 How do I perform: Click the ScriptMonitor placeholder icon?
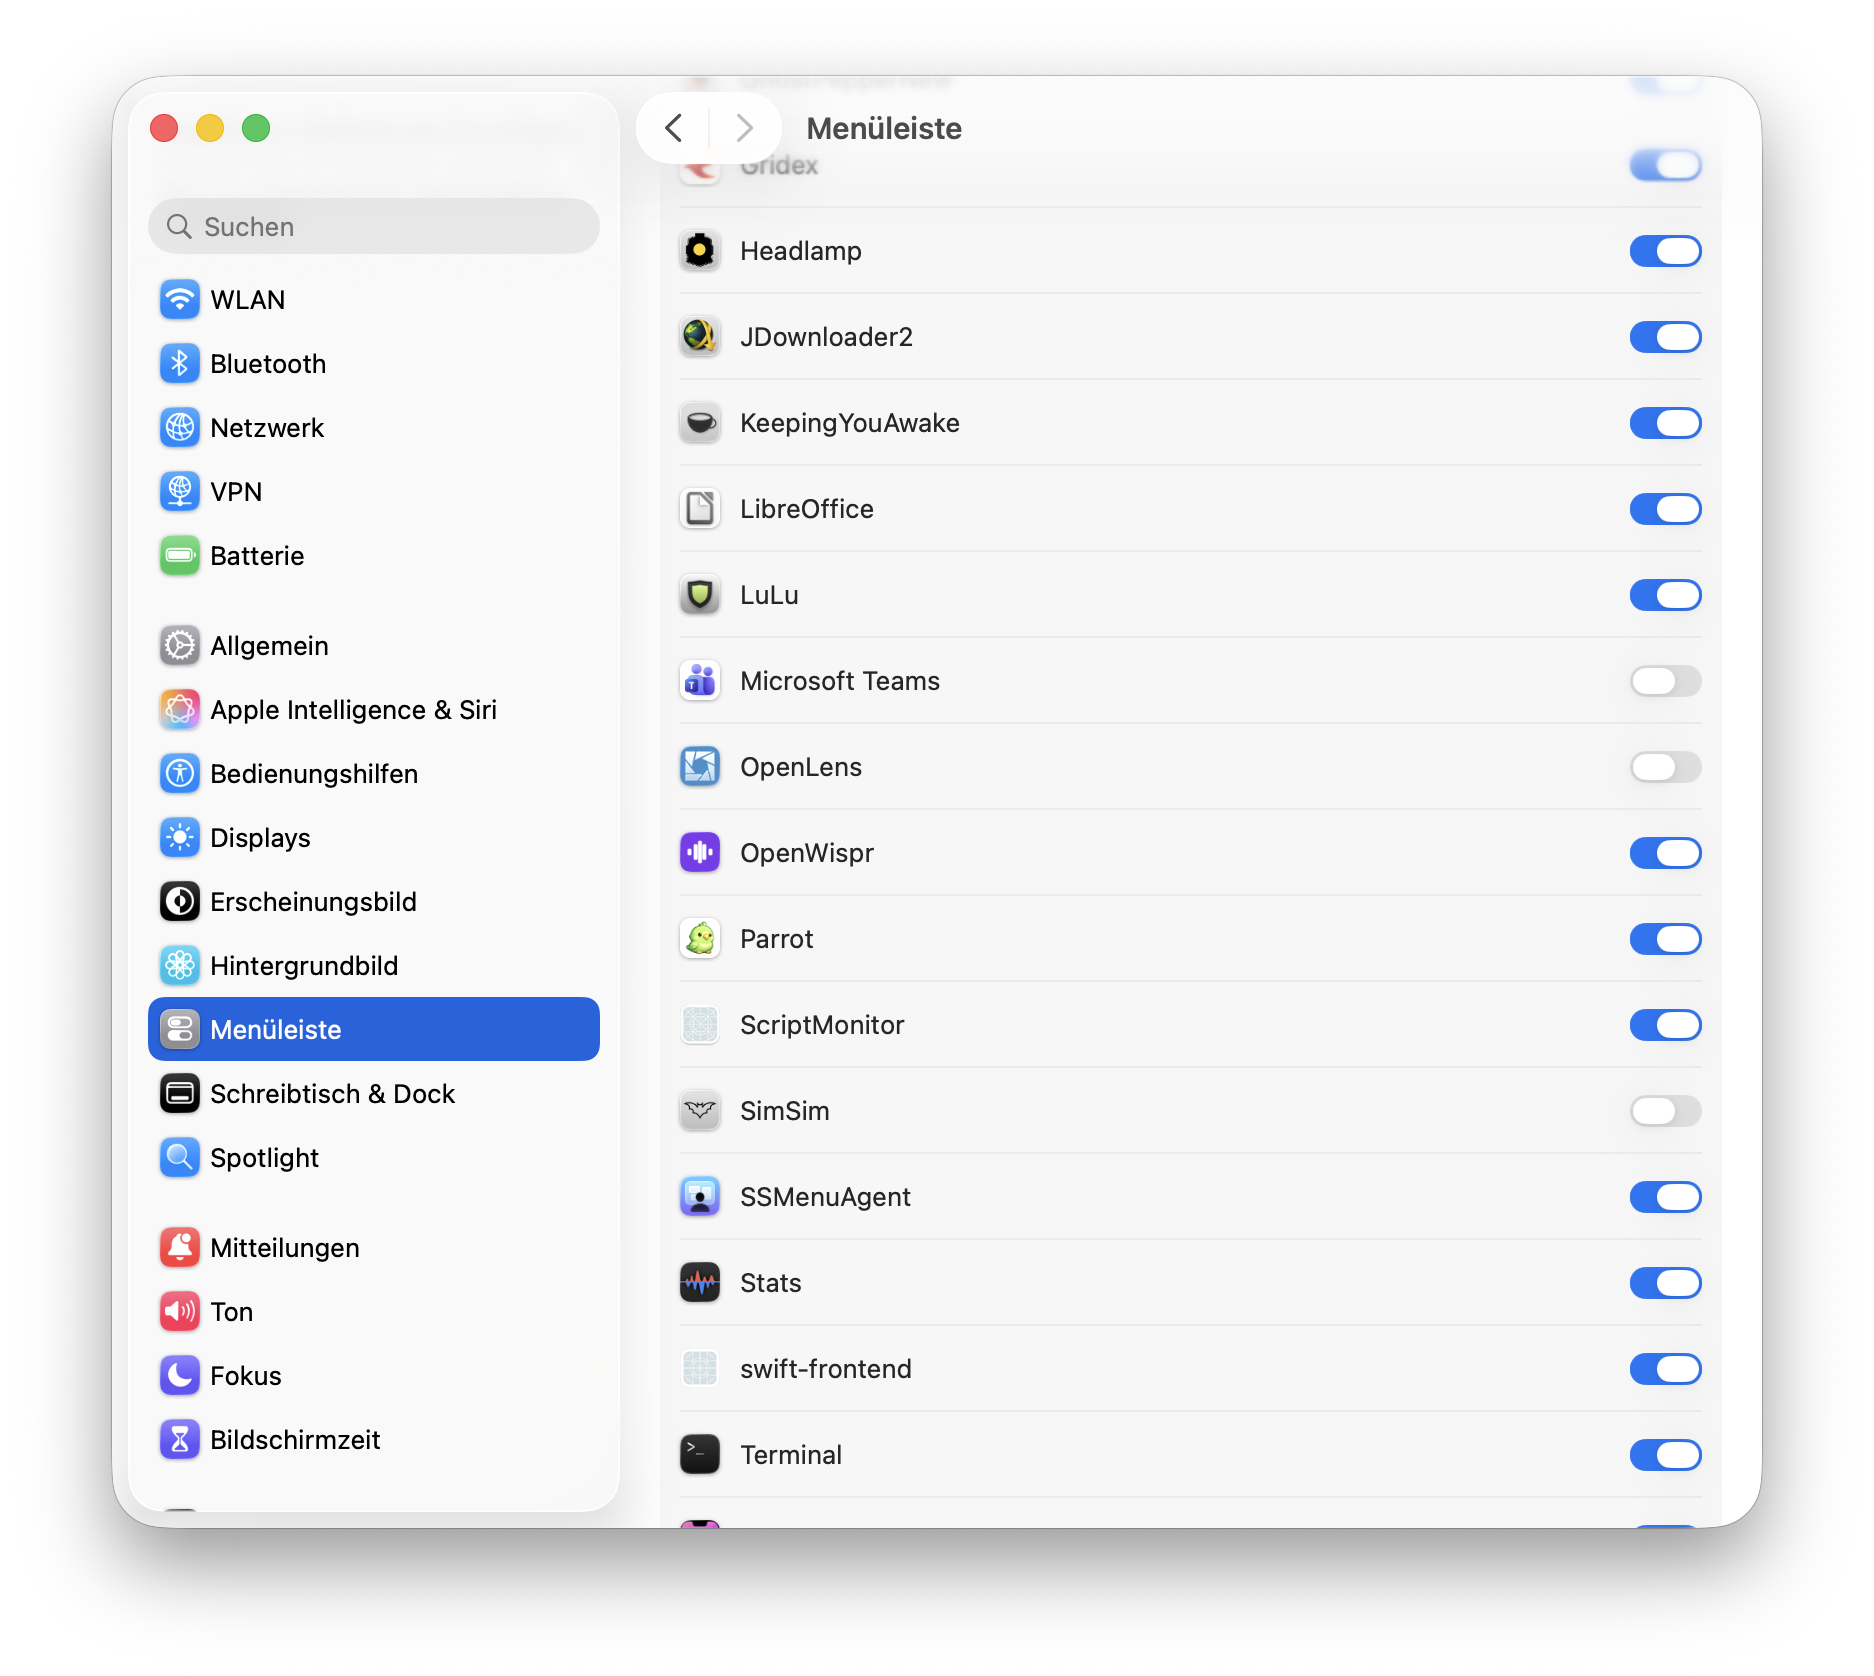[700, 1025]
